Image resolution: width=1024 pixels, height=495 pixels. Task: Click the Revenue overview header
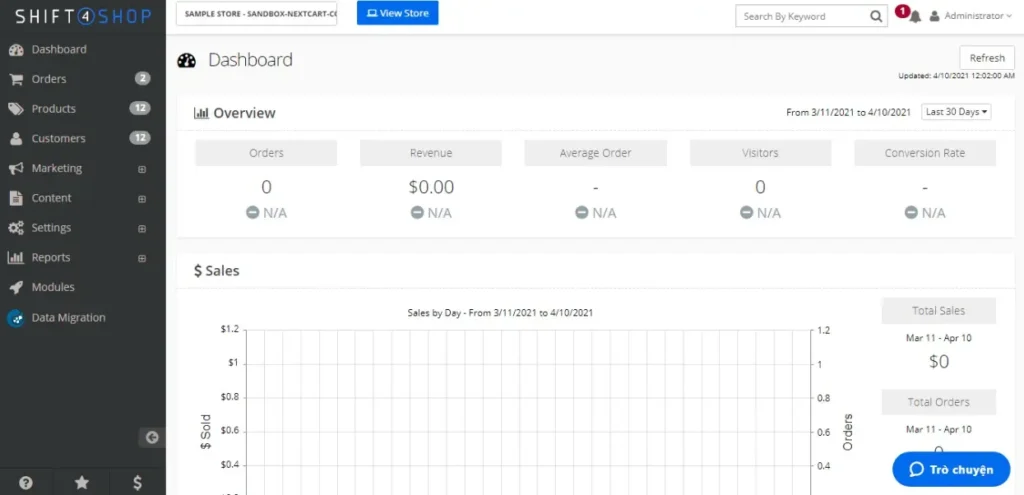click(x=431, y=153)
